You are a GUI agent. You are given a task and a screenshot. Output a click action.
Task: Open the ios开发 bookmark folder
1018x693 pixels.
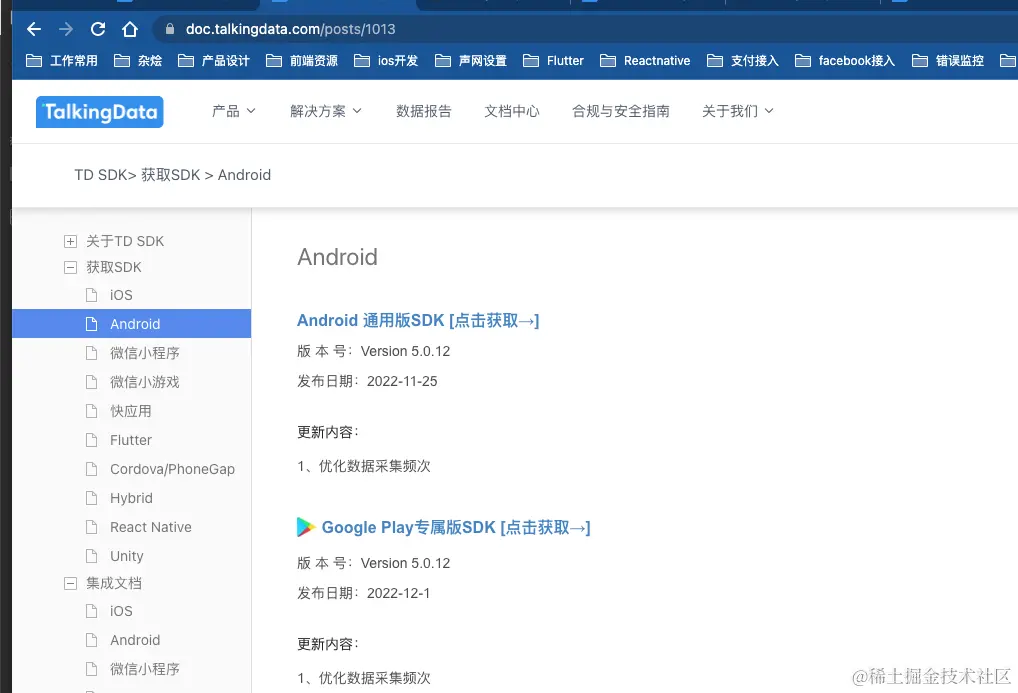[386, 60]
